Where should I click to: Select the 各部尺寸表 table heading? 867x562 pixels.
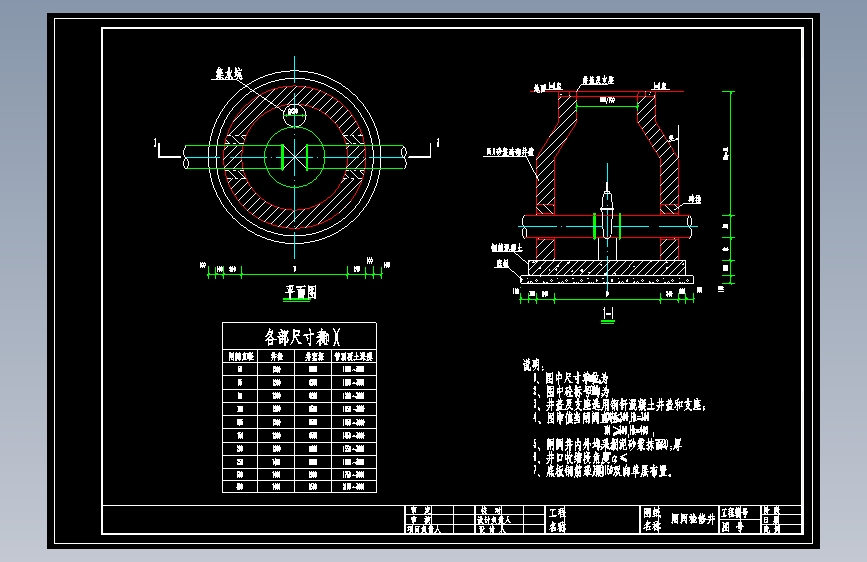pos(302,336)
